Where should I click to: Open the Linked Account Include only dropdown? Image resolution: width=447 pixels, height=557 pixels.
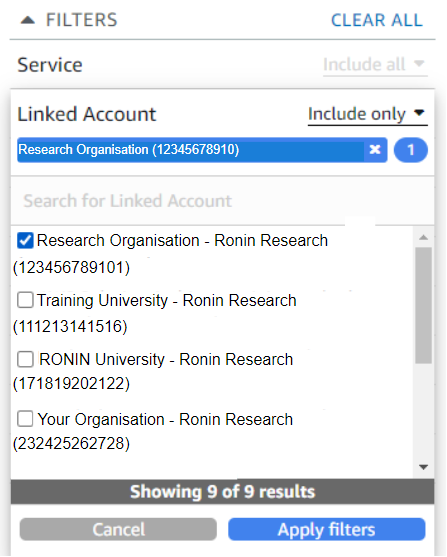pyautogui.click(x=368, y=114)
